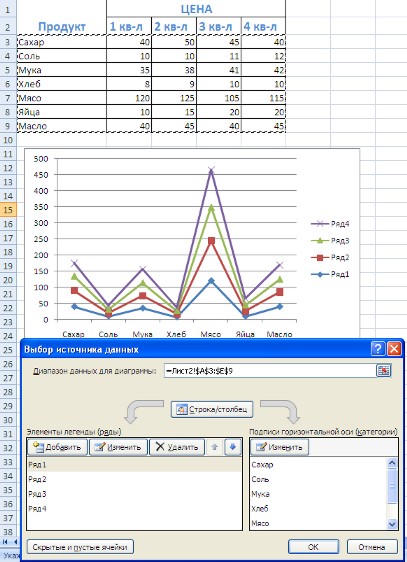This screenshot has height=562, width=407.
Task: Select the Яйца cell in the table
Action: coord(62,112)
